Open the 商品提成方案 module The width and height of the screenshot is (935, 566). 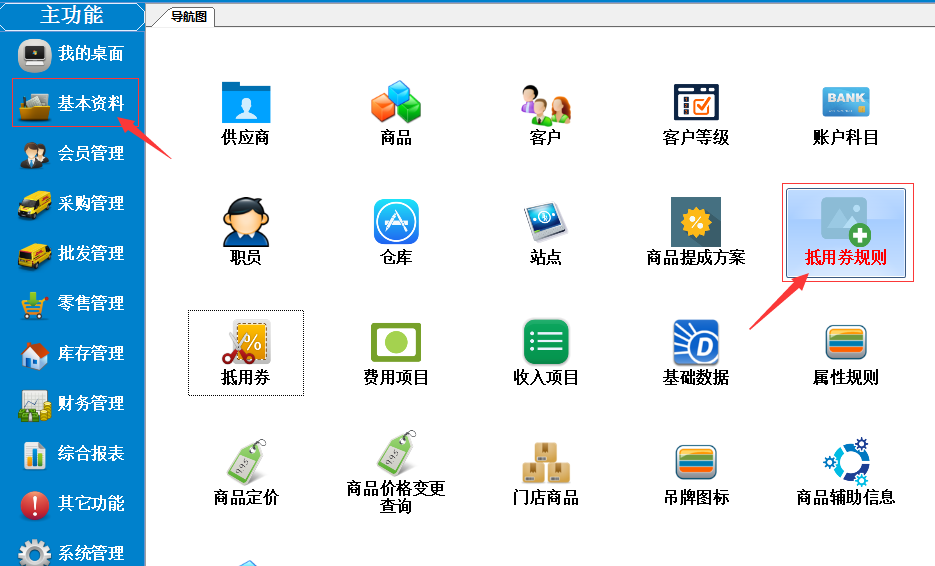tap(696, 233)
